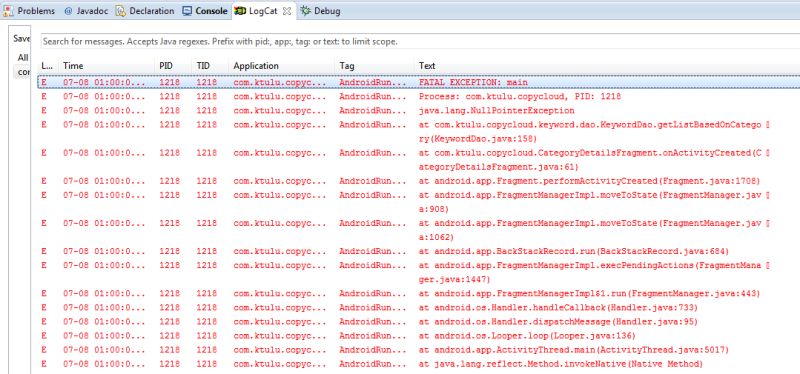800x374 pixels.
Task: Open the Problems tab
Action: tap(29, 11)
